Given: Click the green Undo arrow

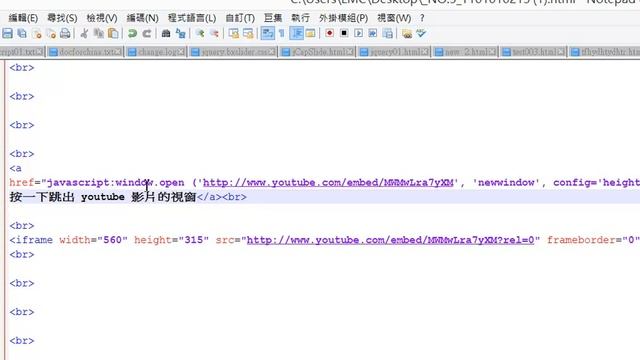Looking at the screenshot, I should pos(132,33).
